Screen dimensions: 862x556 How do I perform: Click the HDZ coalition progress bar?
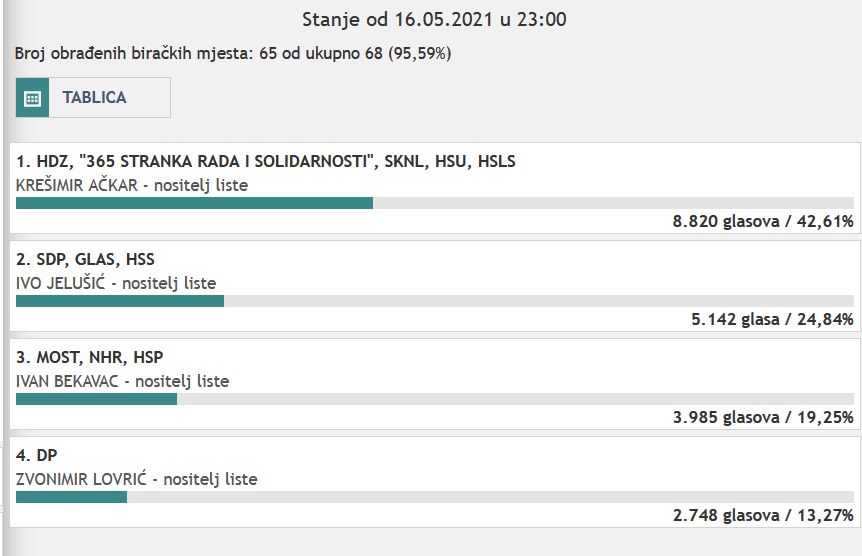point(435,203)
